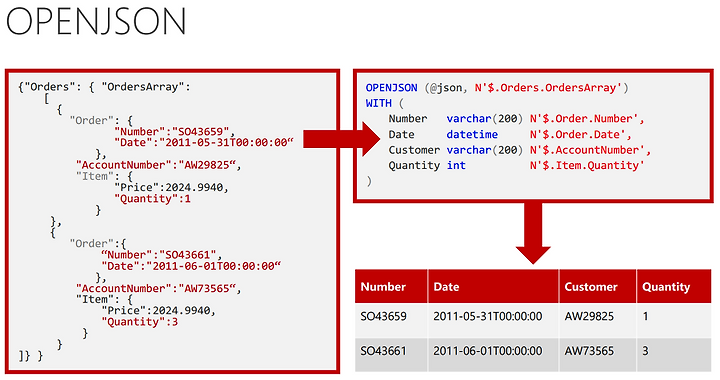The width and height of the screenshot is (720, 380).
Task: Click the int type keyword
Action: [x=456, y=166]
